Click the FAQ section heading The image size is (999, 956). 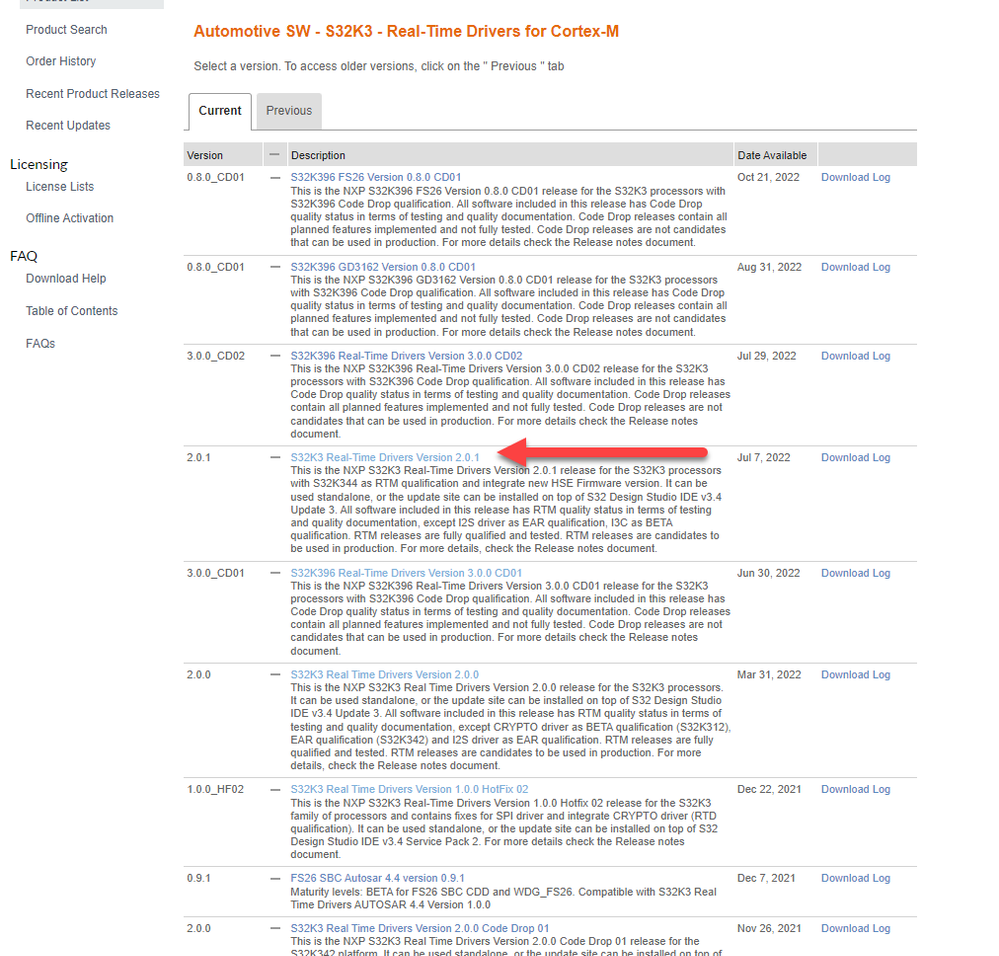pyautogui.click(x=24, y=256)
